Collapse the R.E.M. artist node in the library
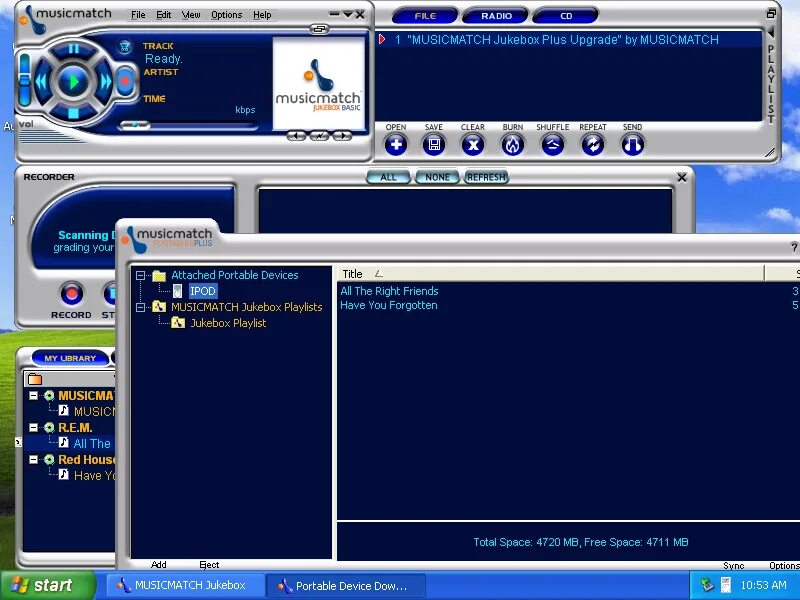 pos(33,428)
